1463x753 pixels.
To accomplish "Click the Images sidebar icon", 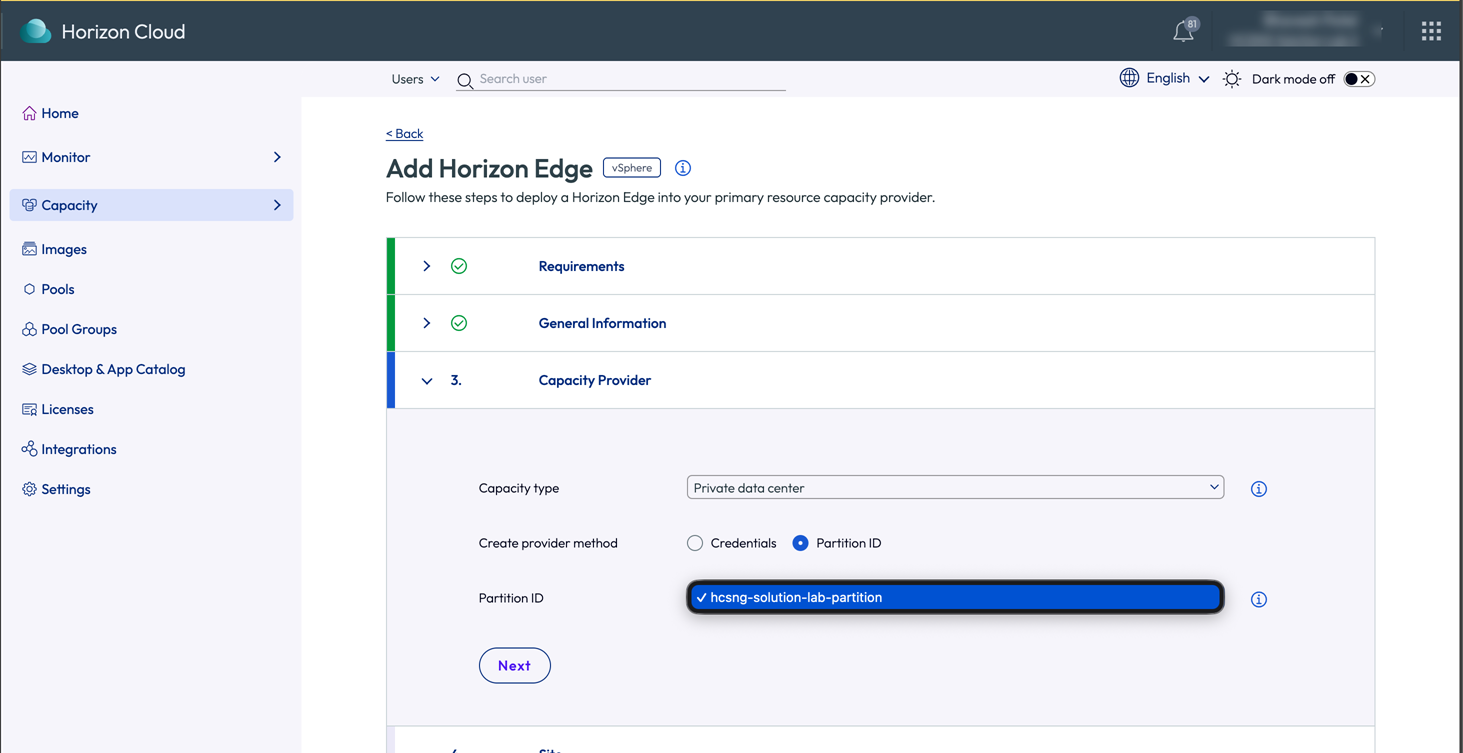I will [x=29, y=249].
